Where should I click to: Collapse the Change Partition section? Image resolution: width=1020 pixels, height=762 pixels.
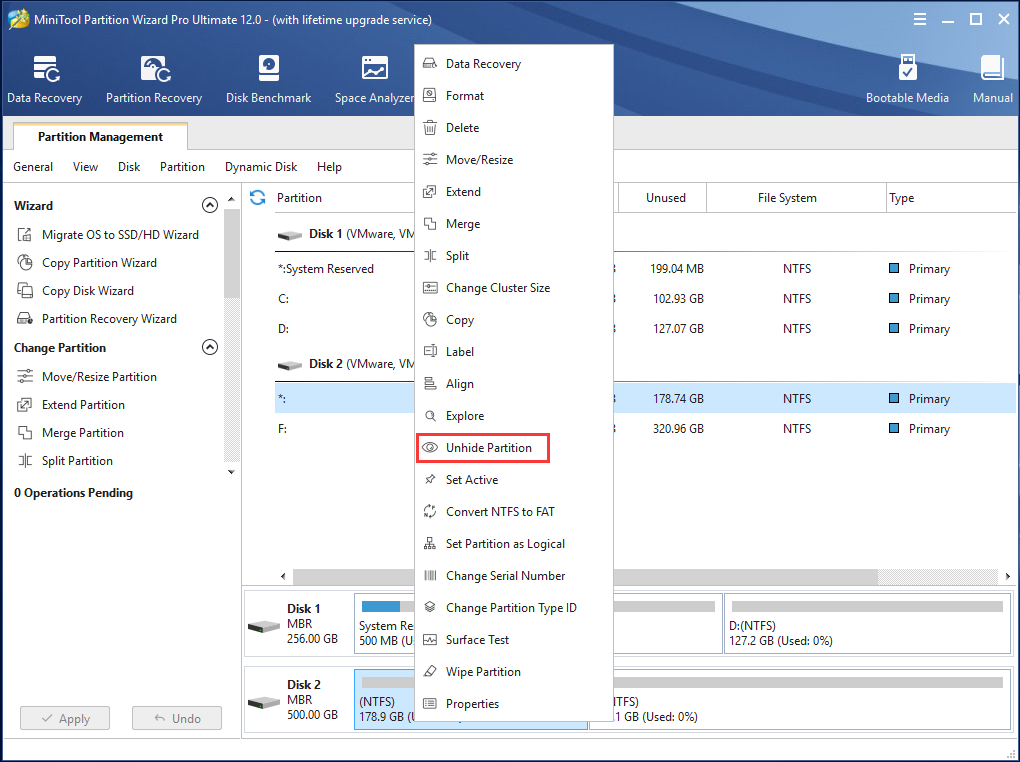210,347
